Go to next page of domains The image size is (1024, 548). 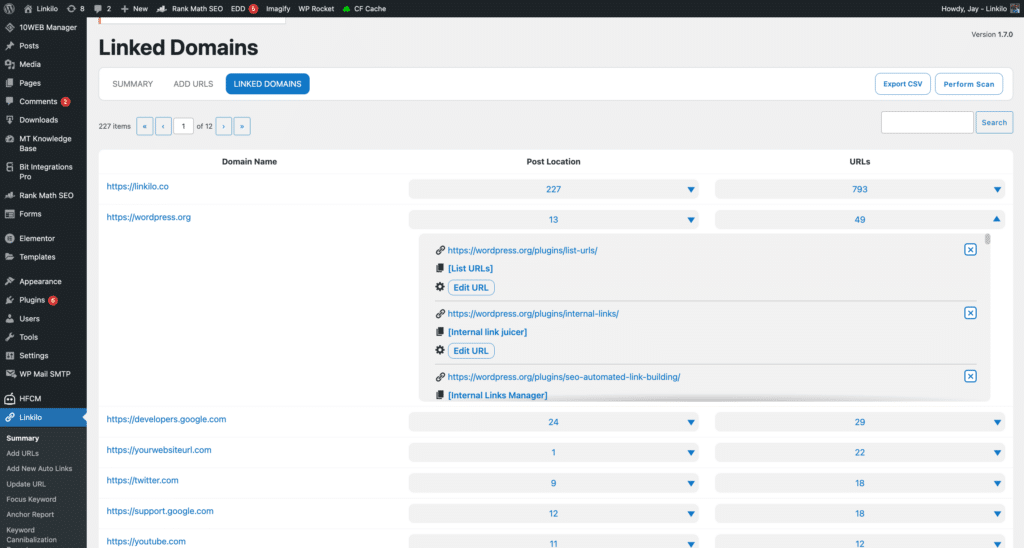[223, 126]
